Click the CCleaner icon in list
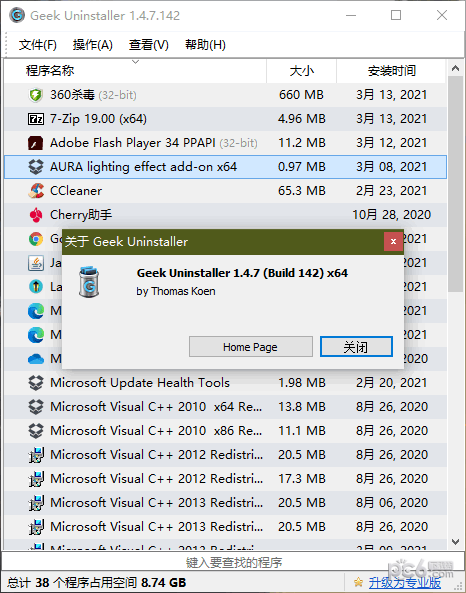Image resolution: width=466 pixels, height=593 pixels. tap(36, 191)
